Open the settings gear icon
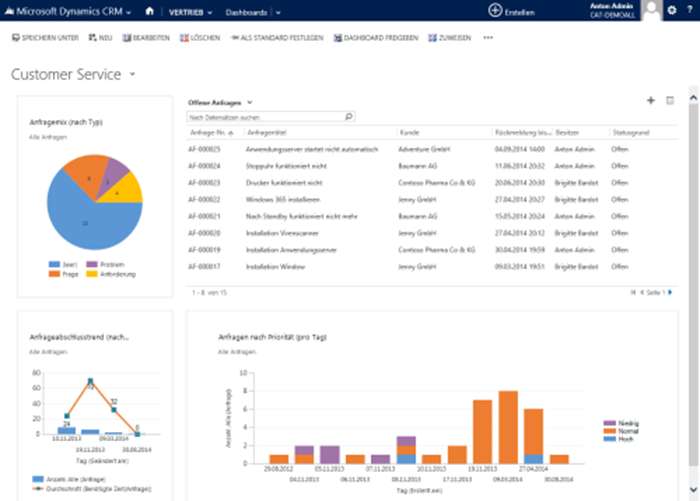This screenshot has height=501, width=700. pos(671,10)
